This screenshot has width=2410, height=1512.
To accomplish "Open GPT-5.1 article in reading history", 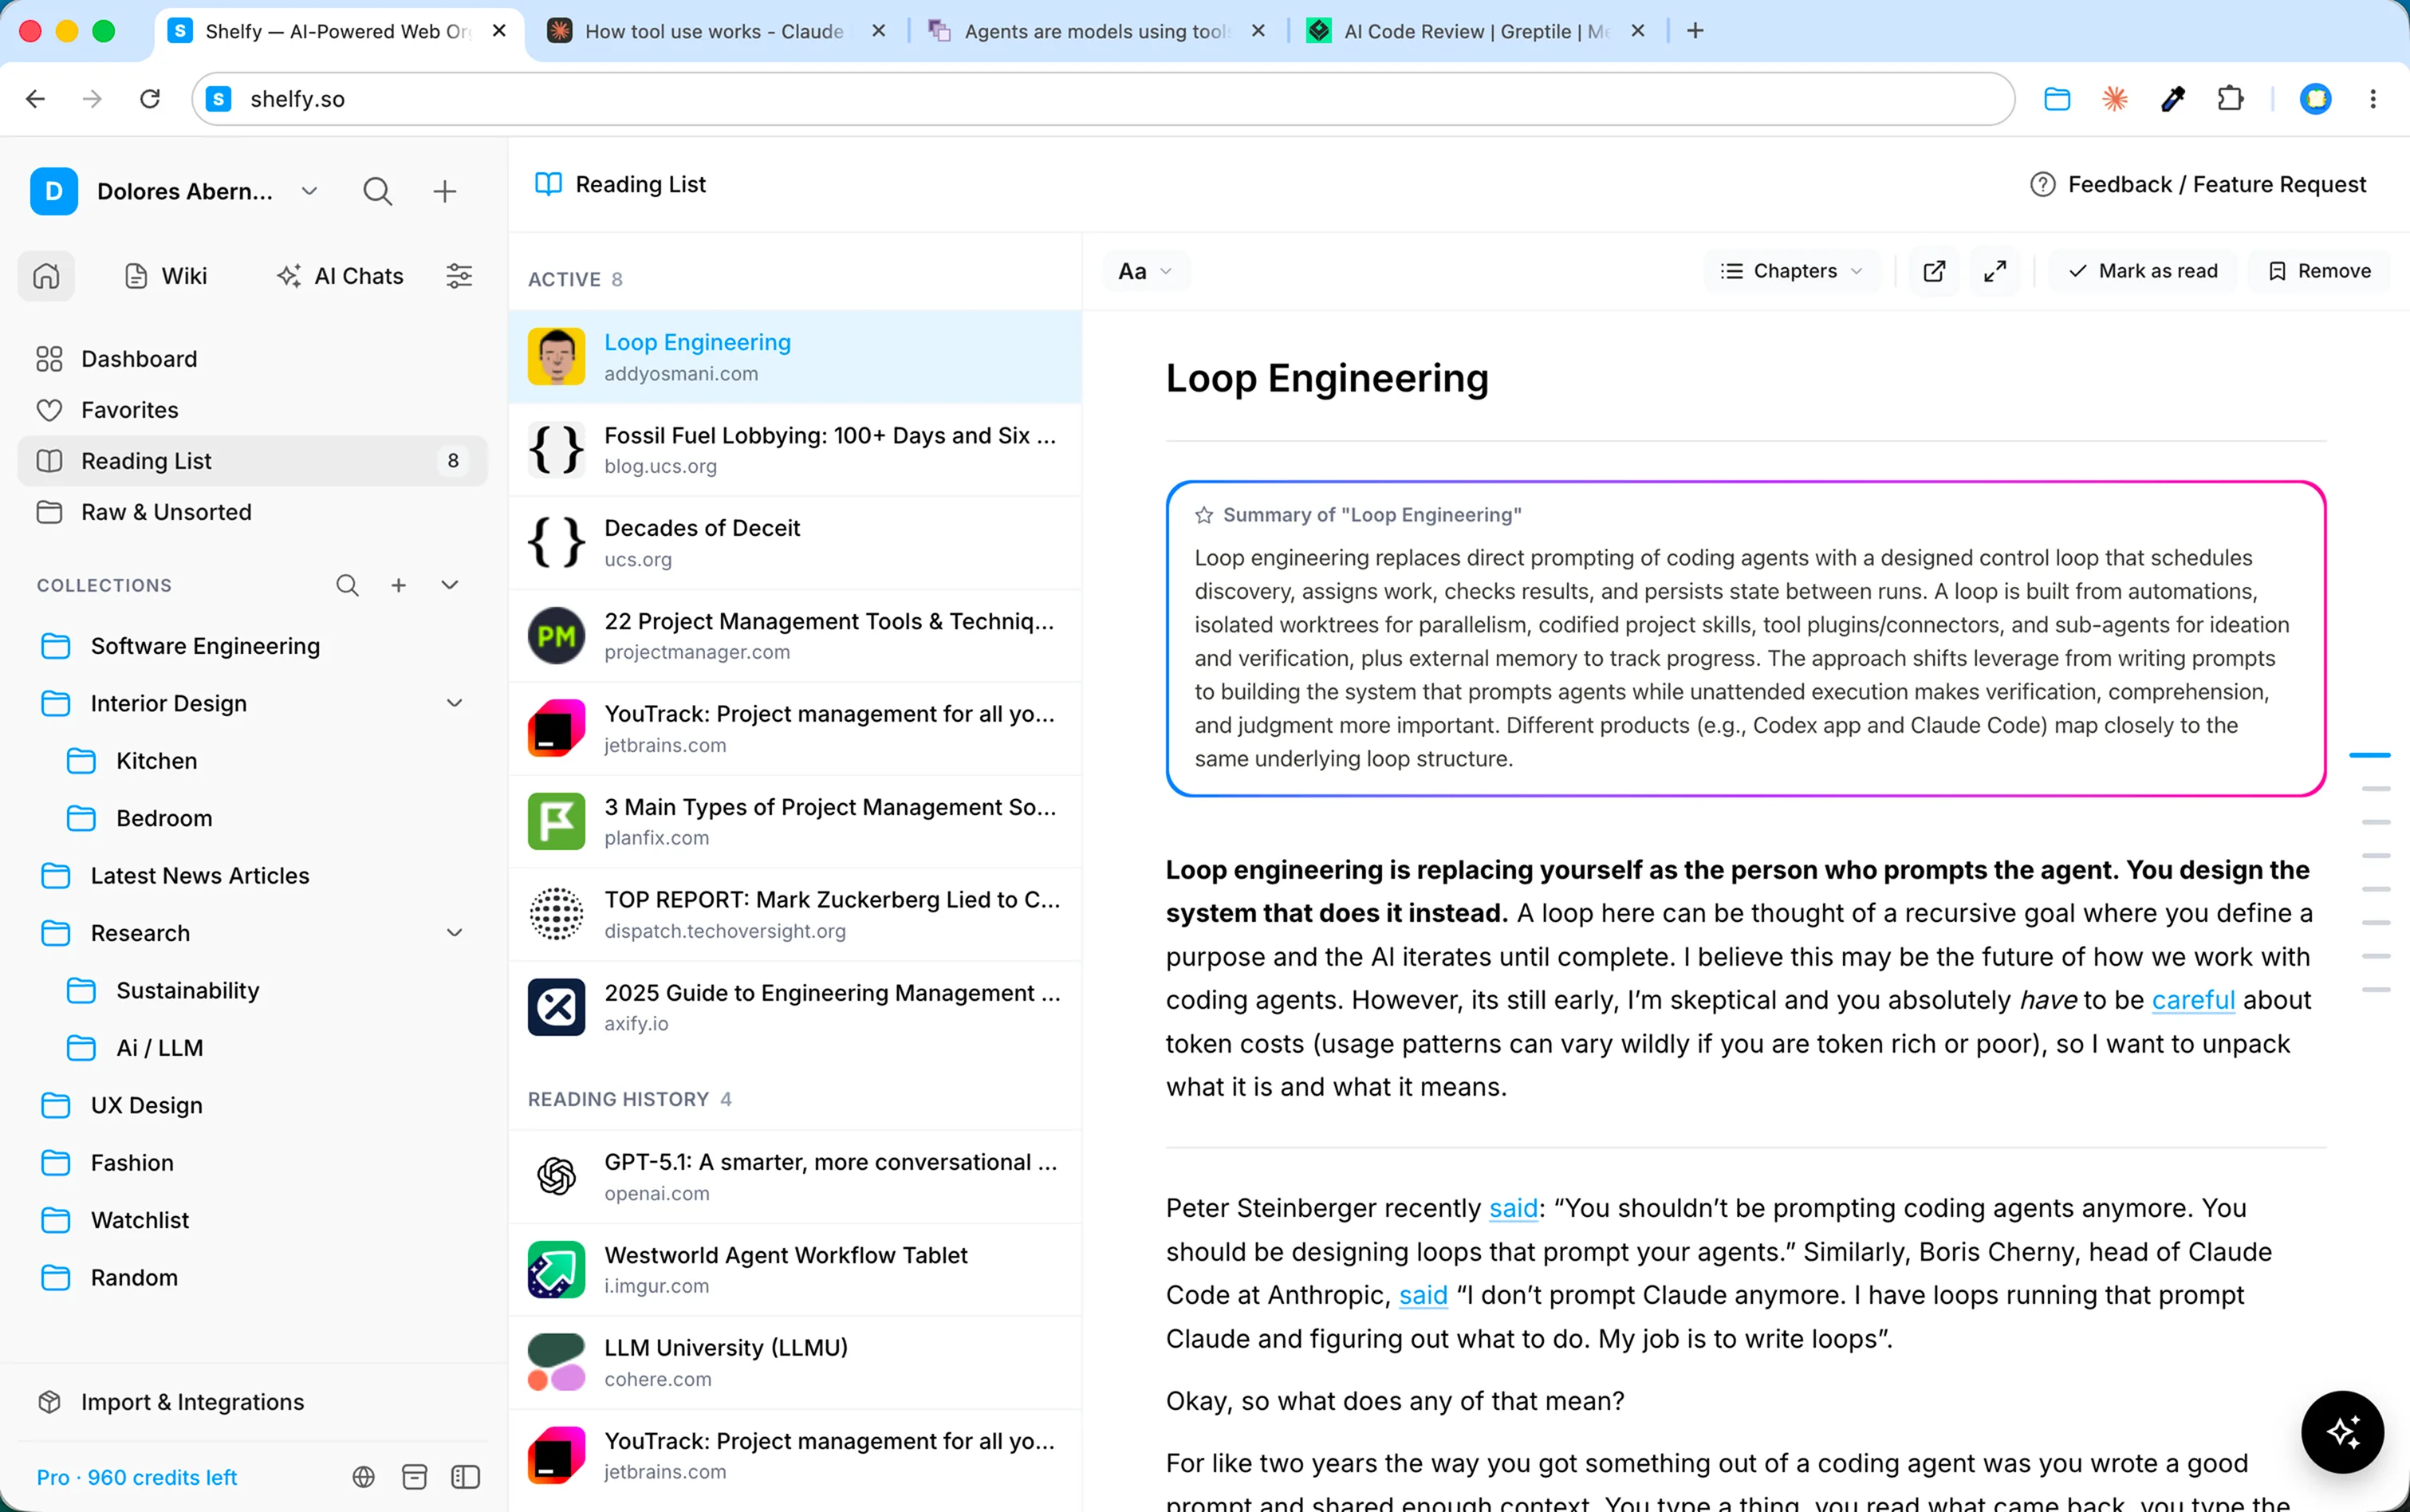I will [795, 1177].
